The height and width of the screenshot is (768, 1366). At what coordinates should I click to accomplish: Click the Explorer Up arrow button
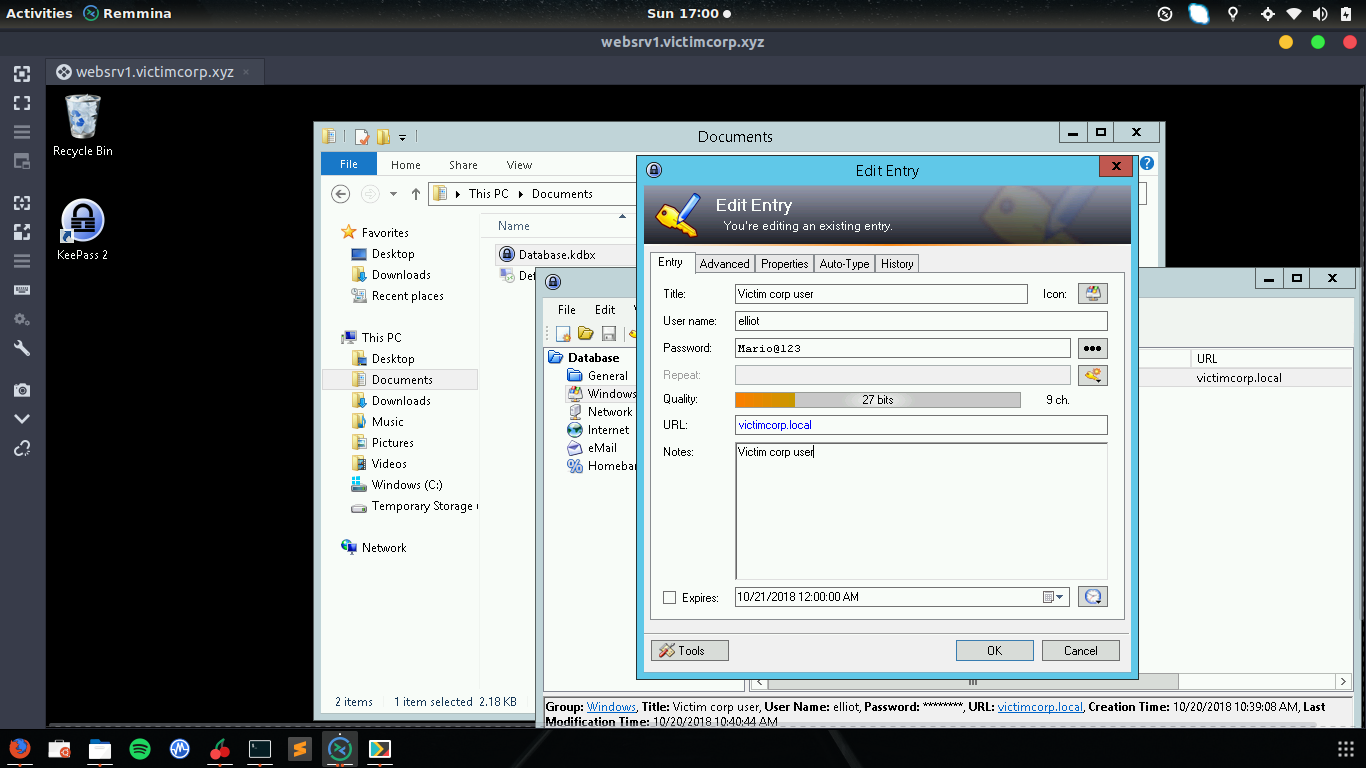[x=415, y=194]
